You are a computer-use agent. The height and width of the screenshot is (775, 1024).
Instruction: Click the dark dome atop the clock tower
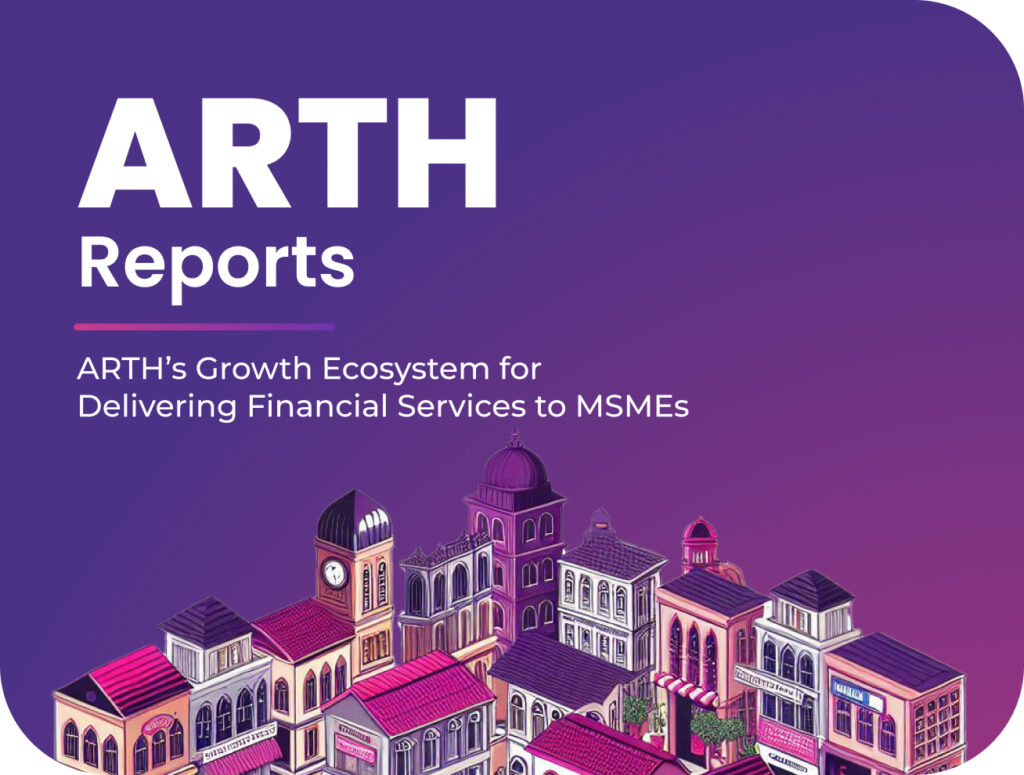point(353,520)
